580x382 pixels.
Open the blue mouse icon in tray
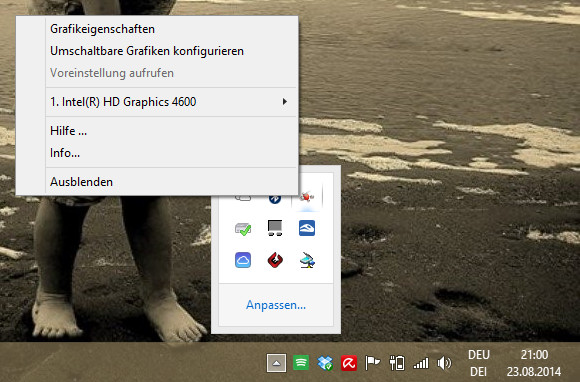pos(307,228)
